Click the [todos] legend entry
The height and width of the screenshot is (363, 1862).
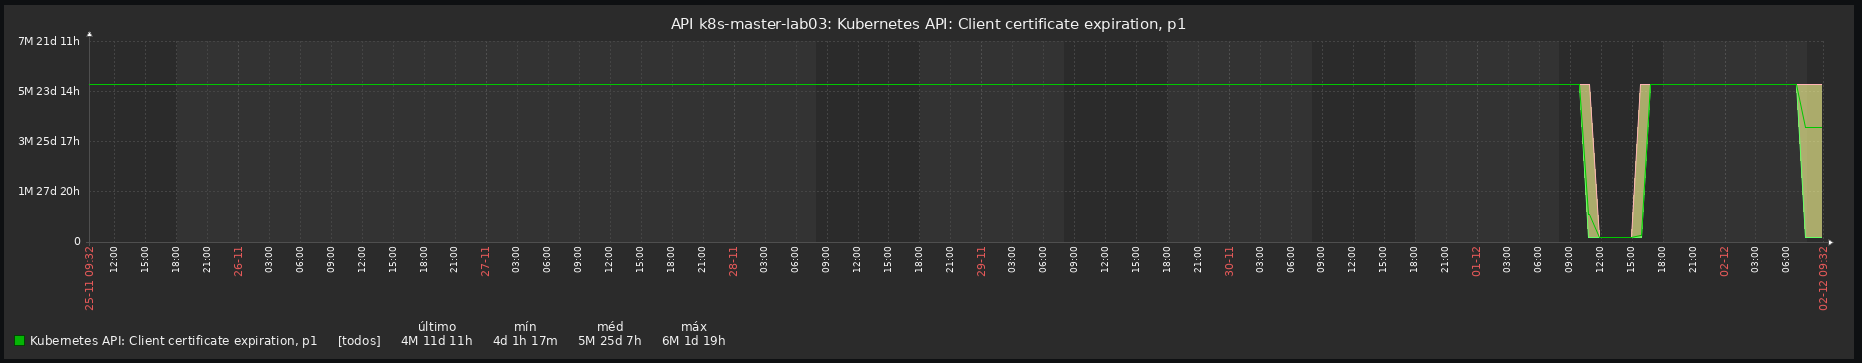click(x=359, y=341)
